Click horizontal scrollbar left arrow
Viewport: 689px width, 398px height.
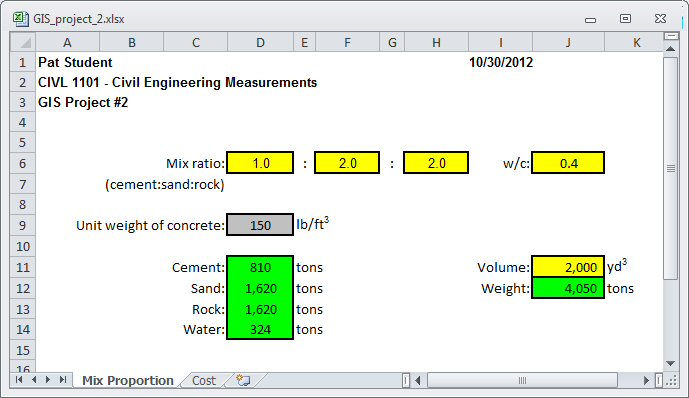(x=418, y=380)
